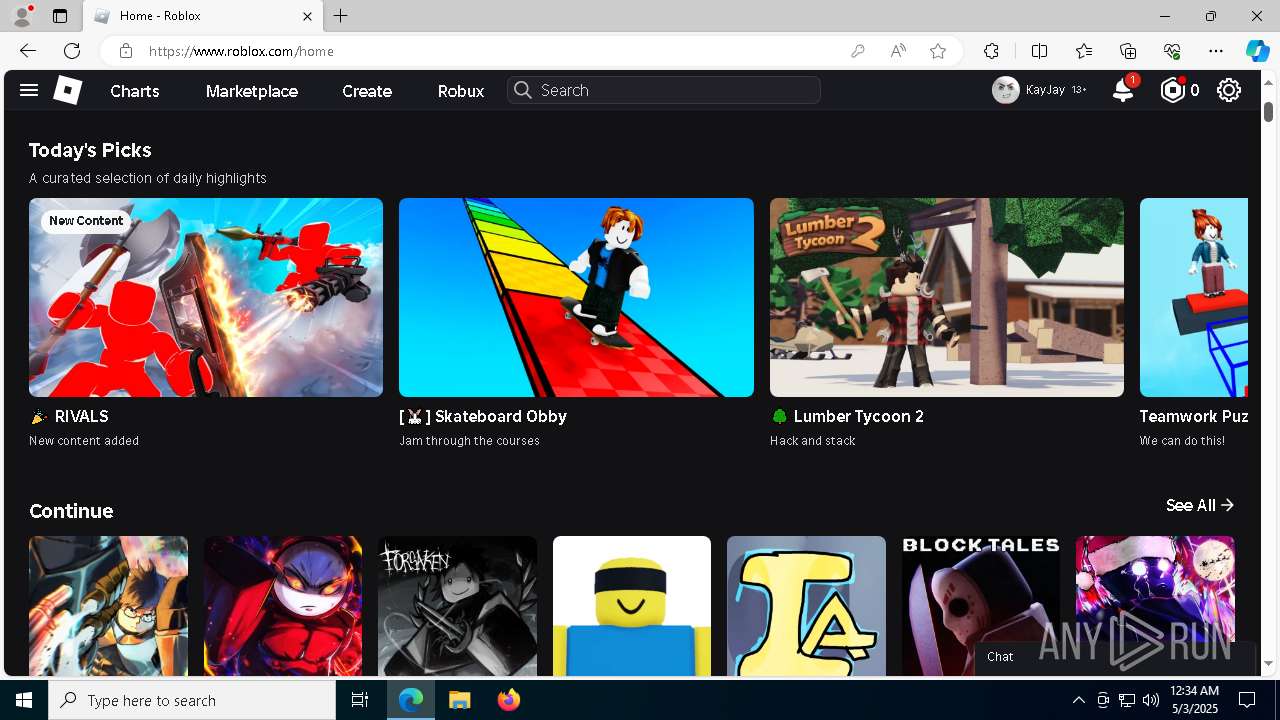The image size is (1280, 720).
Task: Open the Skateboard Obby title link
Action: pyautogui.click(x=483, y=416)
